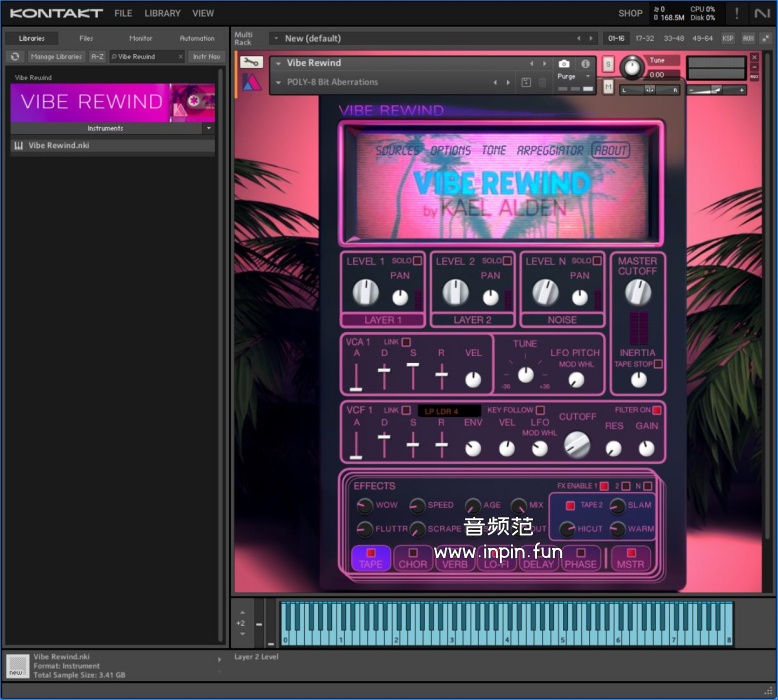Screen dimensions: 778x700
Task: Switch to the Files tab
Action: pos(86,38)
